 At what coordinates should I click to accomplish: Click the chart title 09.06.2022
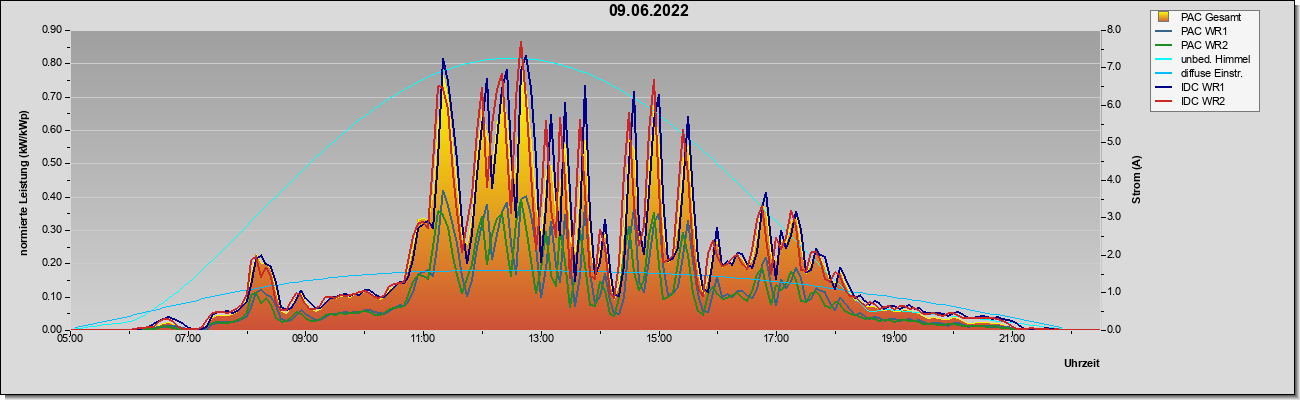tap(650, 11)
